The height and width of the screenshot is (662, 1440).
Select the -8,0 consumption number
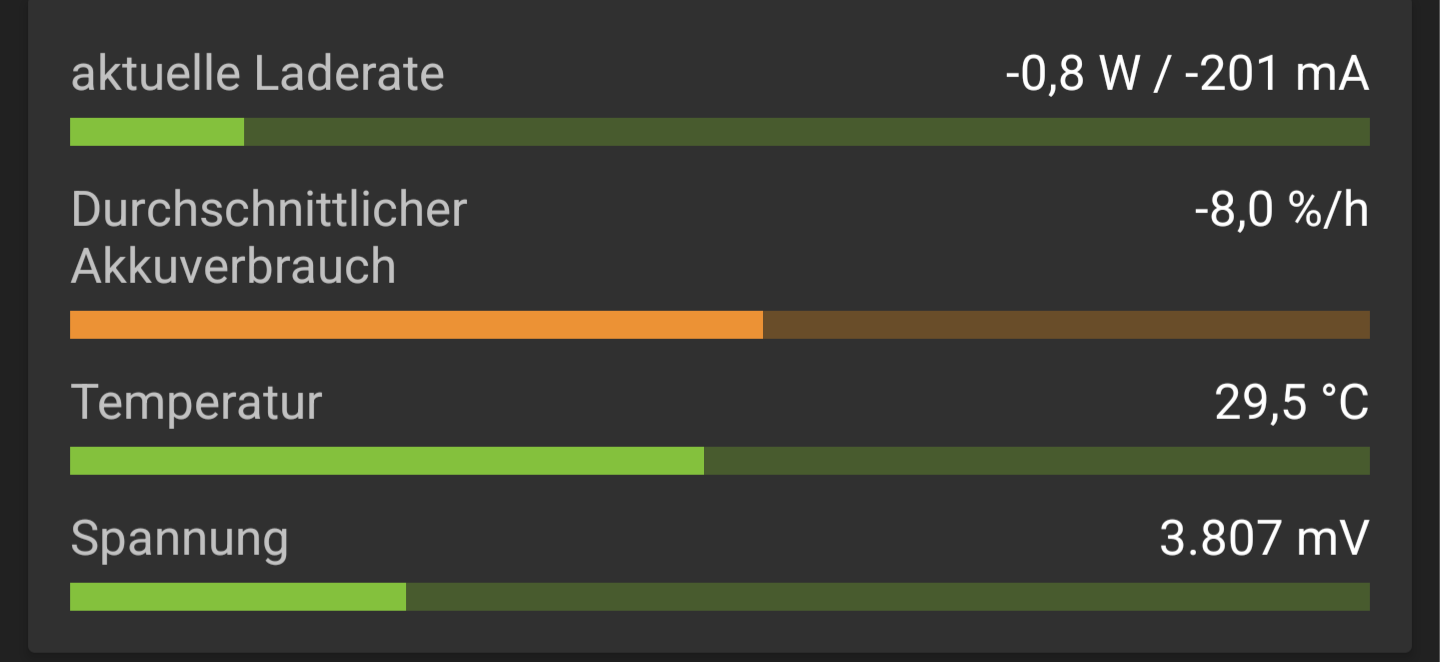pyautogui.click(x=1236, y=210)
